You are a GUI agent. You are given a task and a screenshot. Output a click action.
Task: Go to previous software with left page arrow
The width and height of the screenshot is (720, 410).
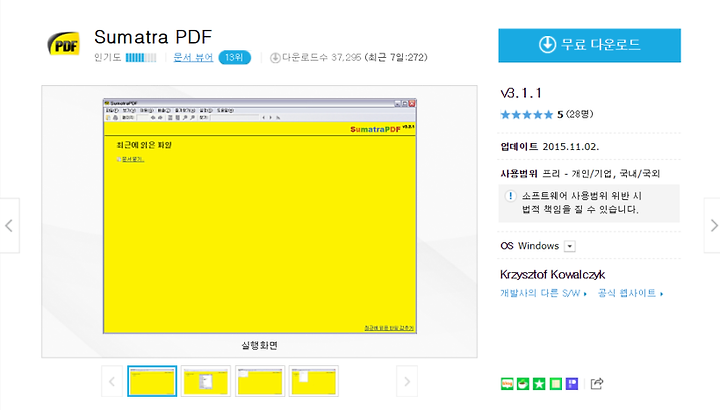pos(9,225)
